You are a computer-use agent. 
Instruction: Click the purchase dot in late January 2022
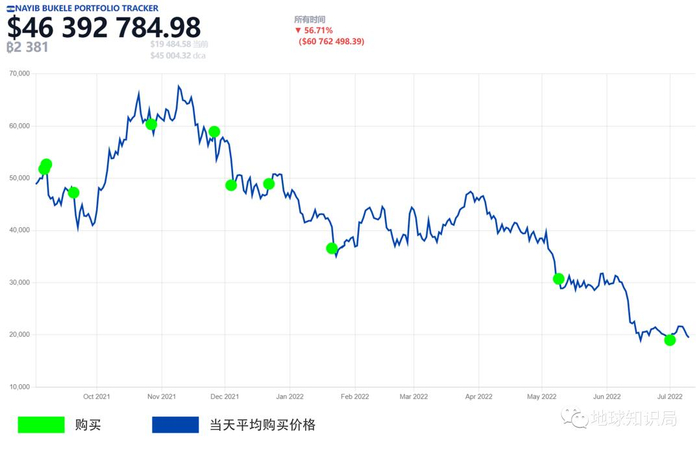332,248
